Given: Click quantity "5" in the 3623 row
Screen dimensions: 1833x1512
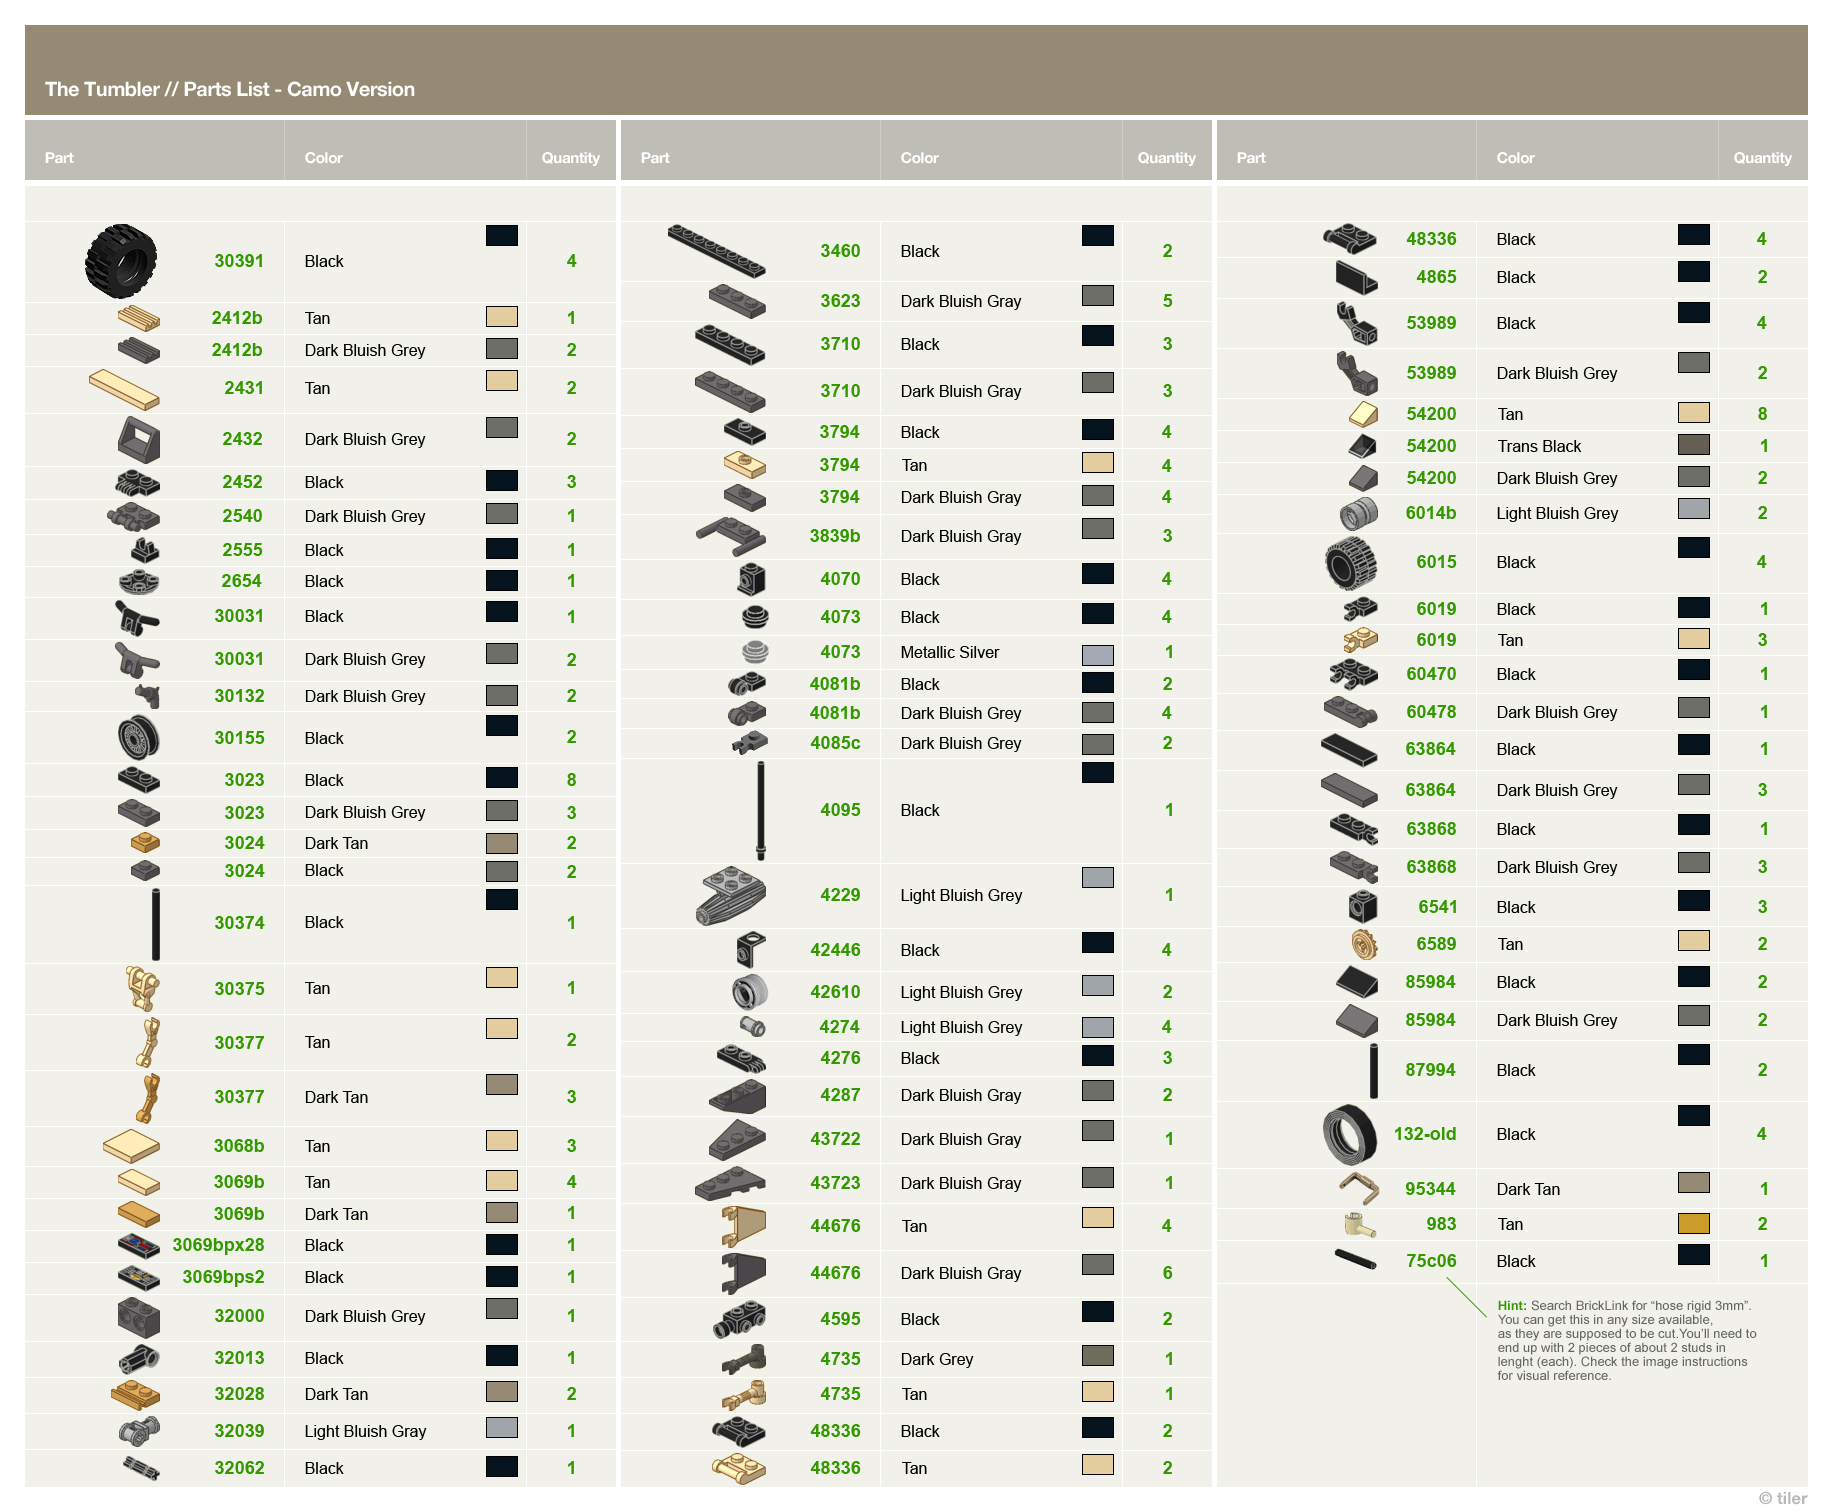Looking at the screenshot, I should click(1167, 301).
